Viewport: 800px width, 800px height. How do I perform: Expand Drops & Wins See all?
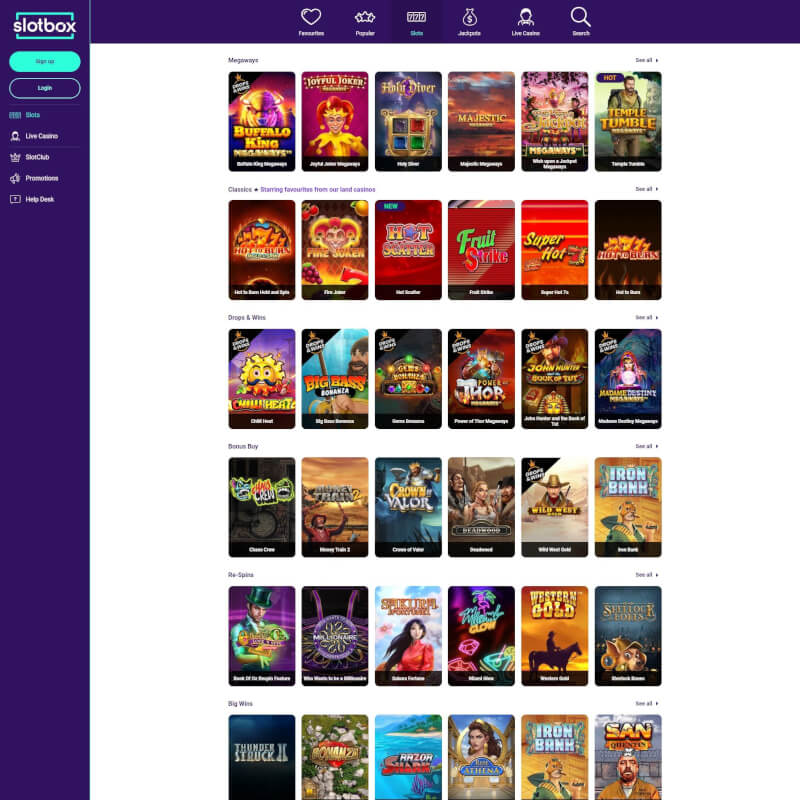646,317
